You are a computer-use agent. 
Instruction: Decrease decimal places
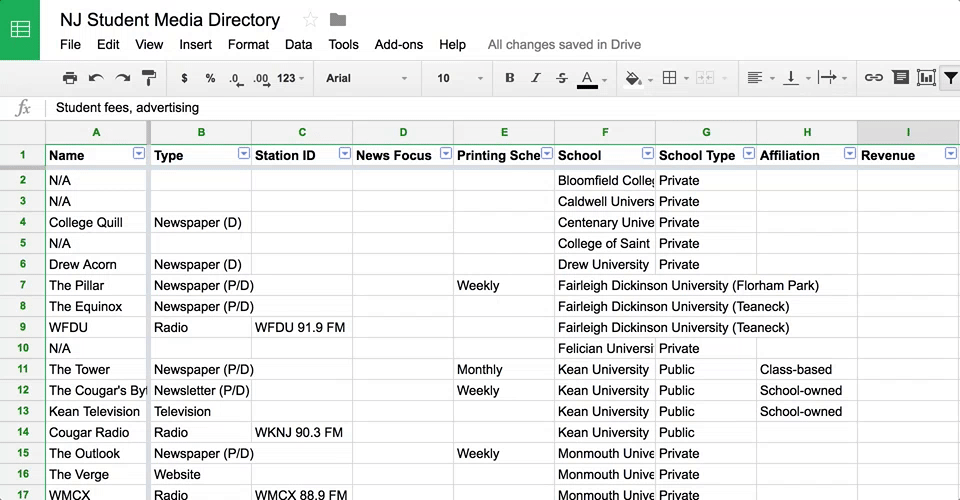[x=236, y=79]
